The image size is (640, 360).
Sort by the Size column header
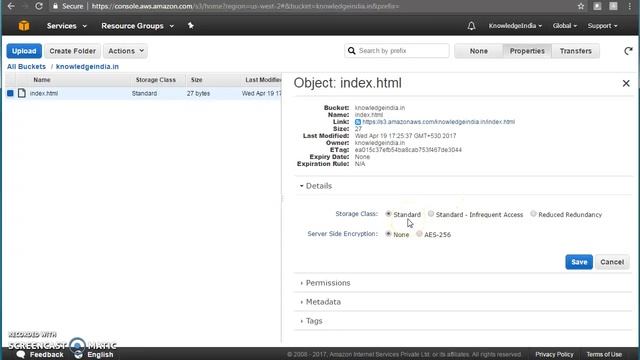point(197,80)
